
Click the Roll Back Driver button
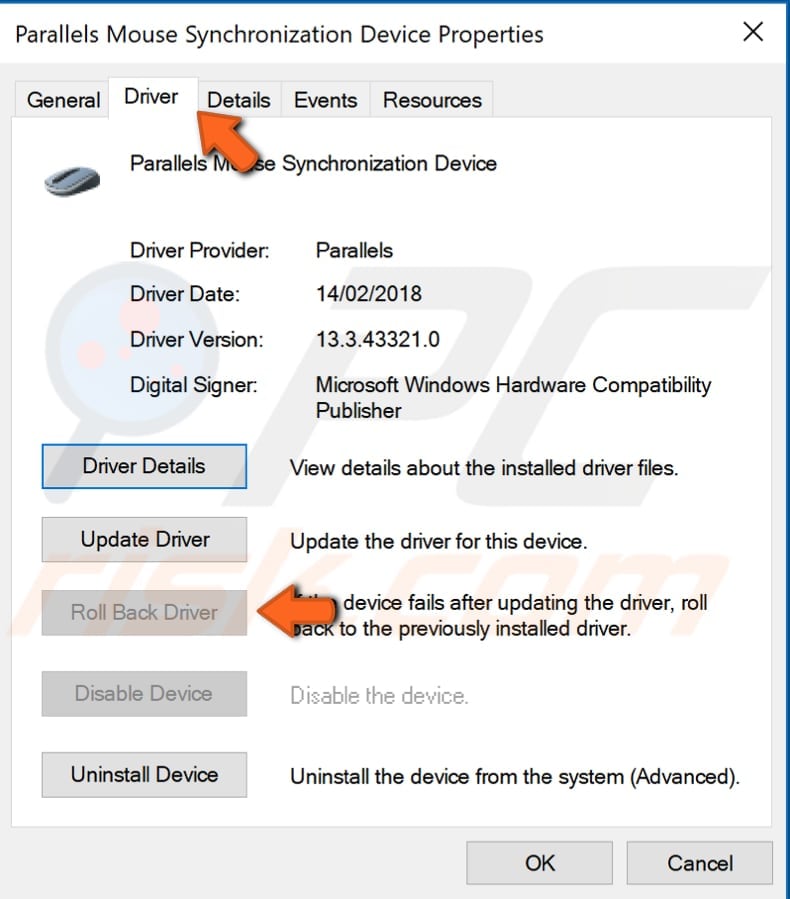pyautogui.click(x=144, y=613)
